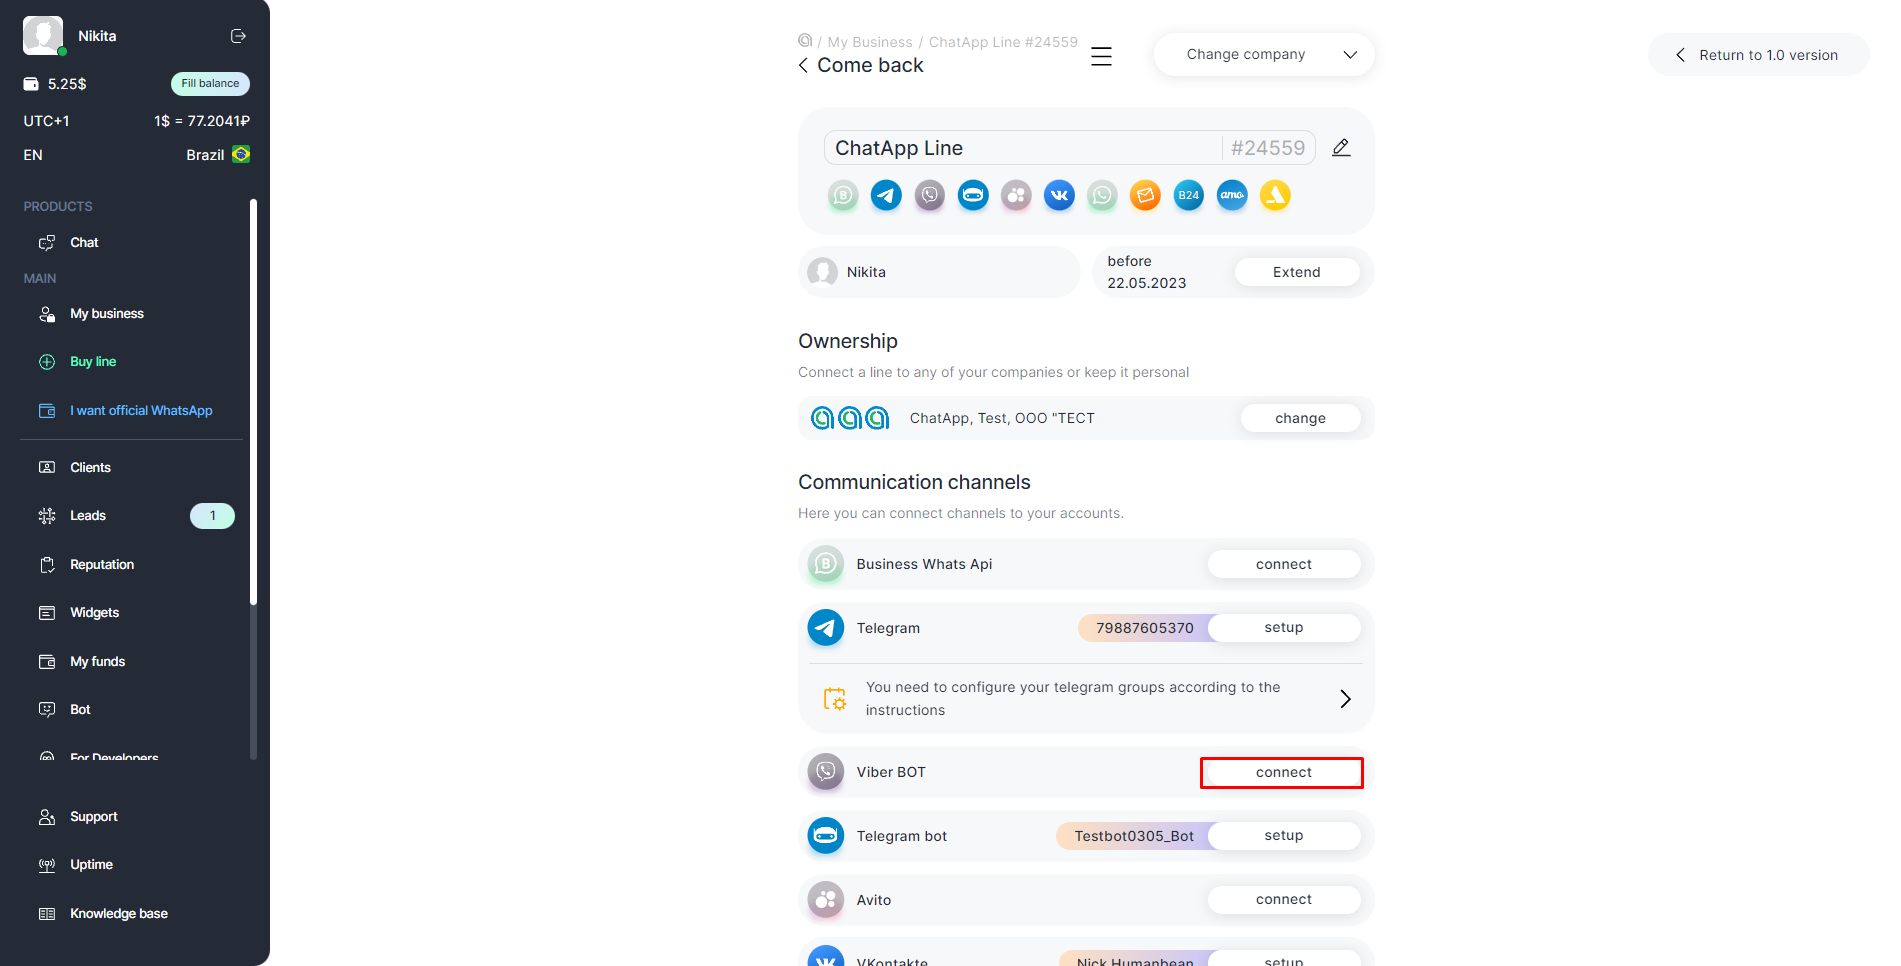Click the VK icon in line header

pyautogui.click(x=1059, y=196)
